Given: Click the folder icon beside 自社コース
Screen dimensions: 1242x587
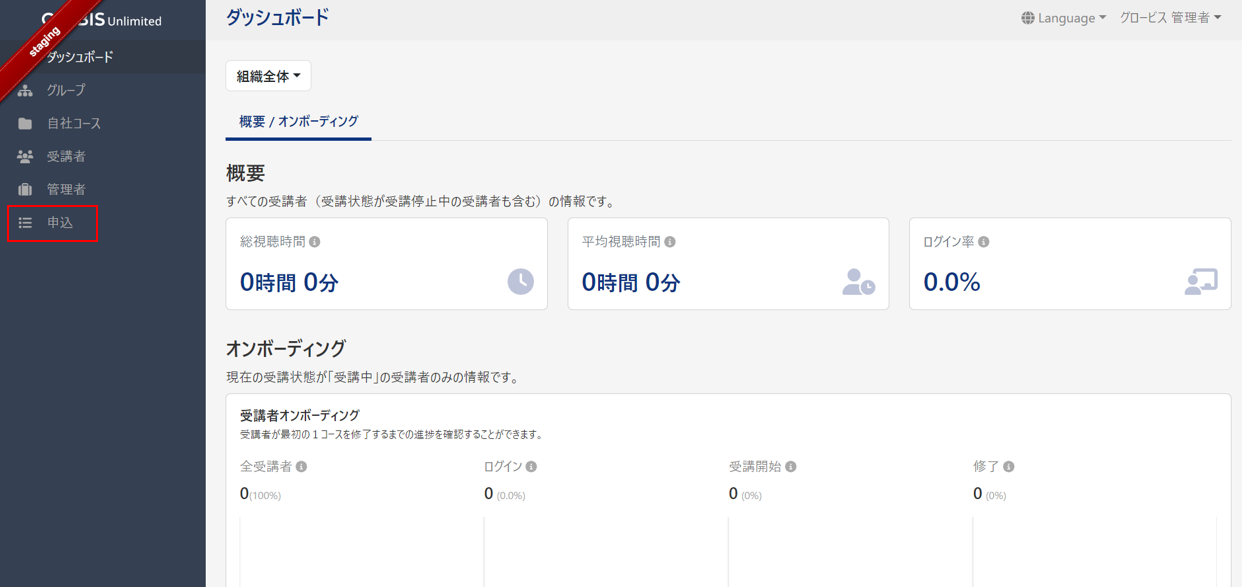Looking at the screenshot, I should click(x=25, y=124).
